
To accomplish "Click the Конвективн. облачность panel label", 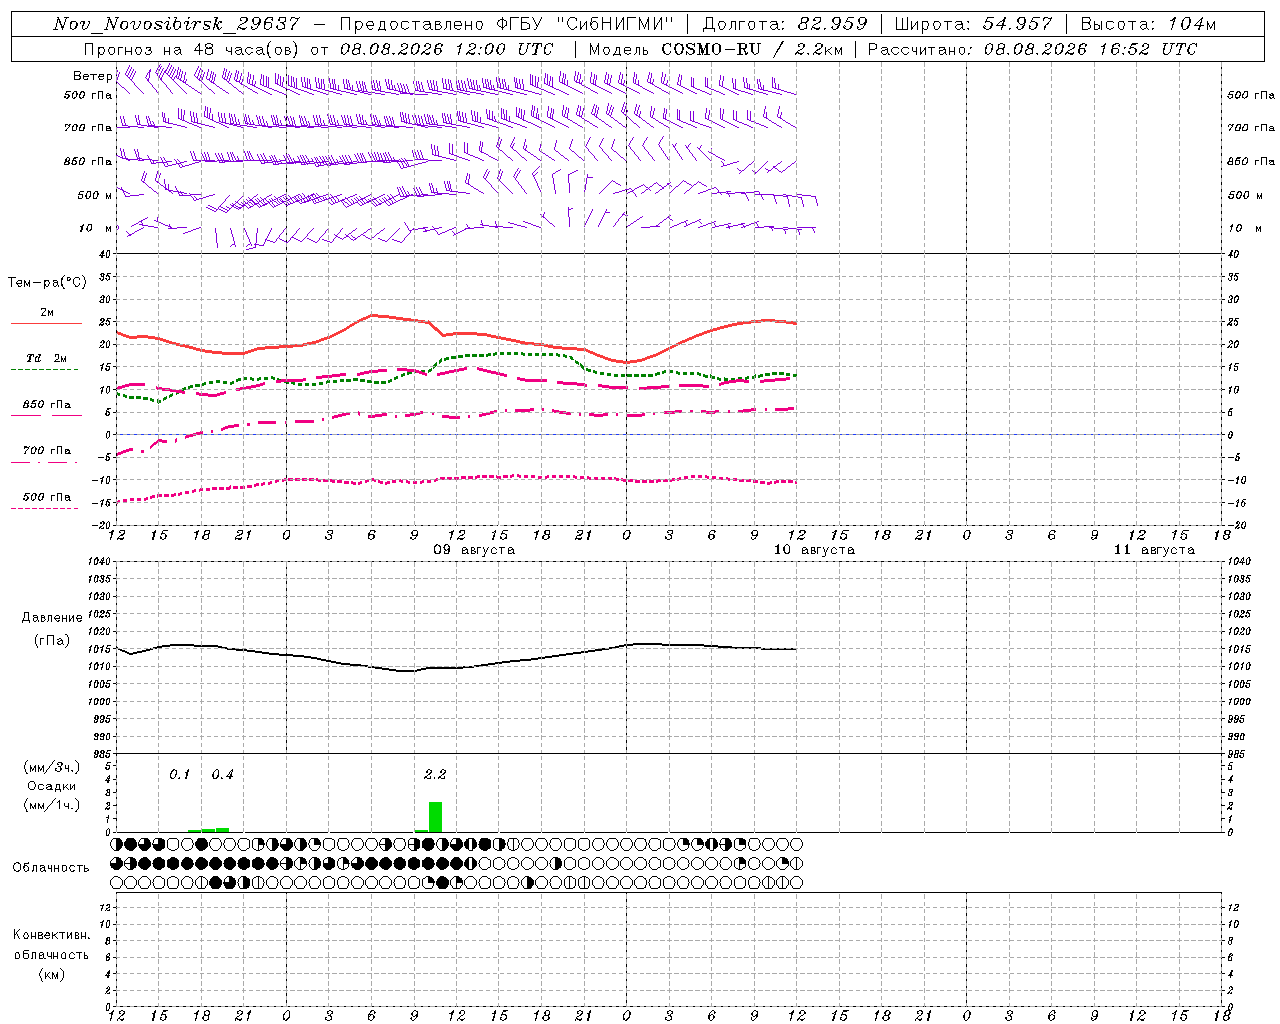I will pos(51,954).
